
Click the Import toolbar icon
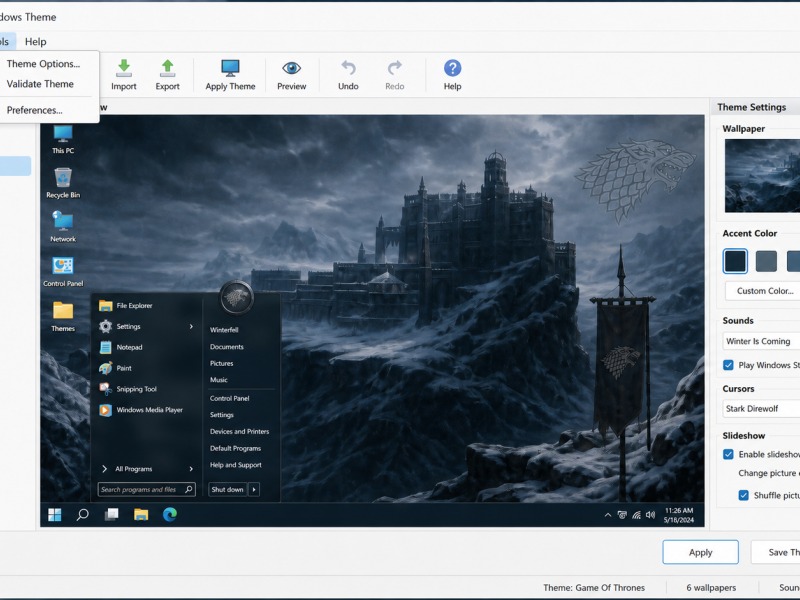click(123, 68)
